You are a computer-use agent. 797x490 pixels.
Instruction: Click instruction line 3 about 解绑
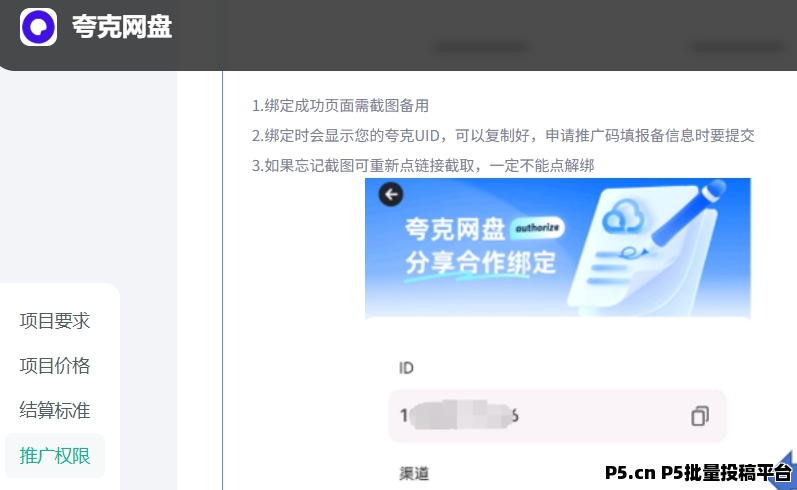click(x=423, y=166)
